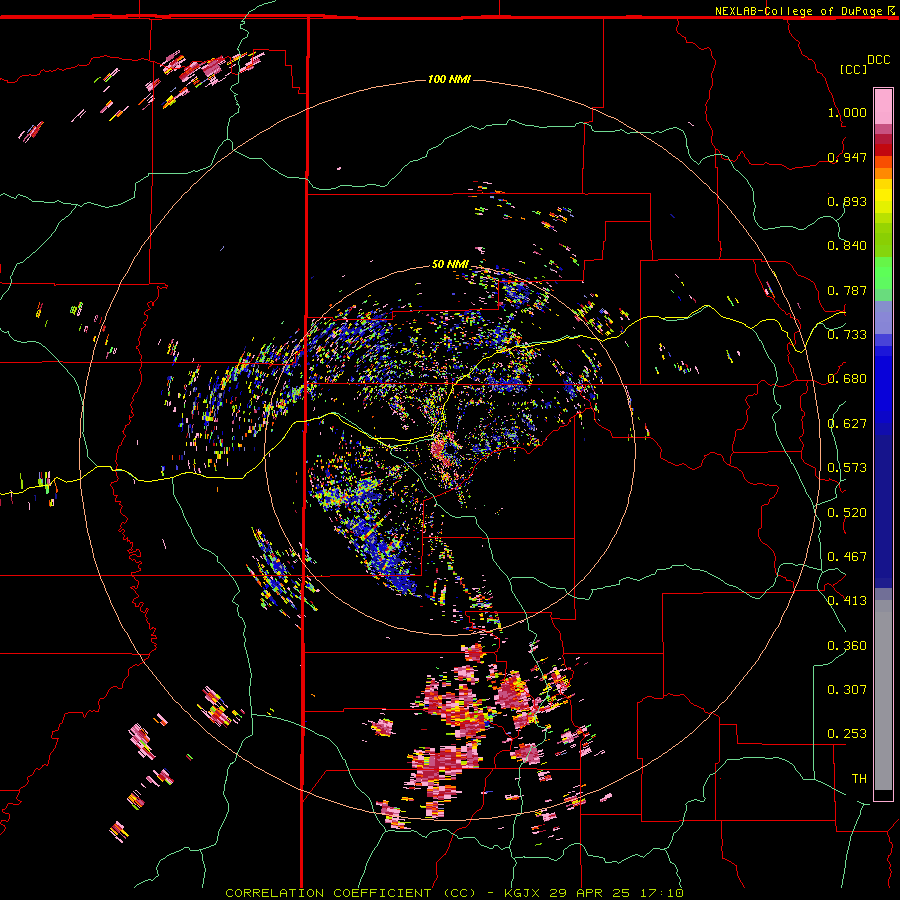Pick the light pink segment of the color bar
The height and width of the screenshot is (900, 900).
click(x=883, y=106)
